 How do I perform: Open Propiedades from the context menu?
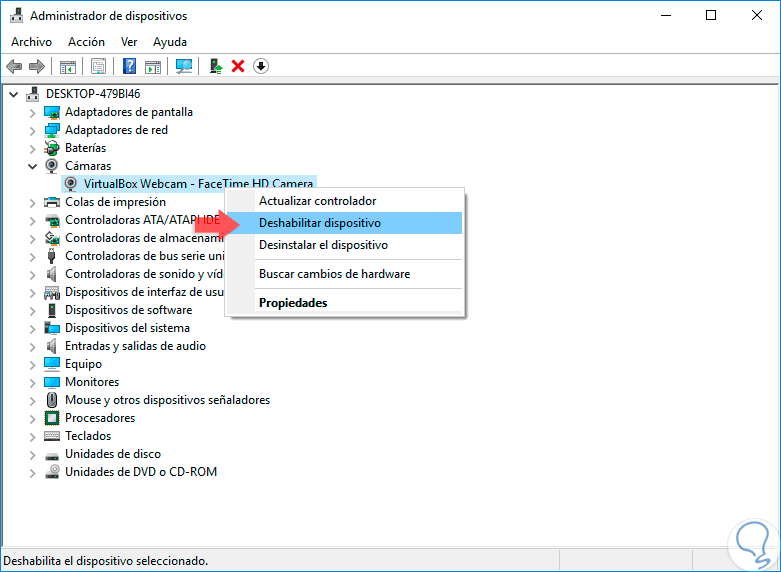point(344,302)
